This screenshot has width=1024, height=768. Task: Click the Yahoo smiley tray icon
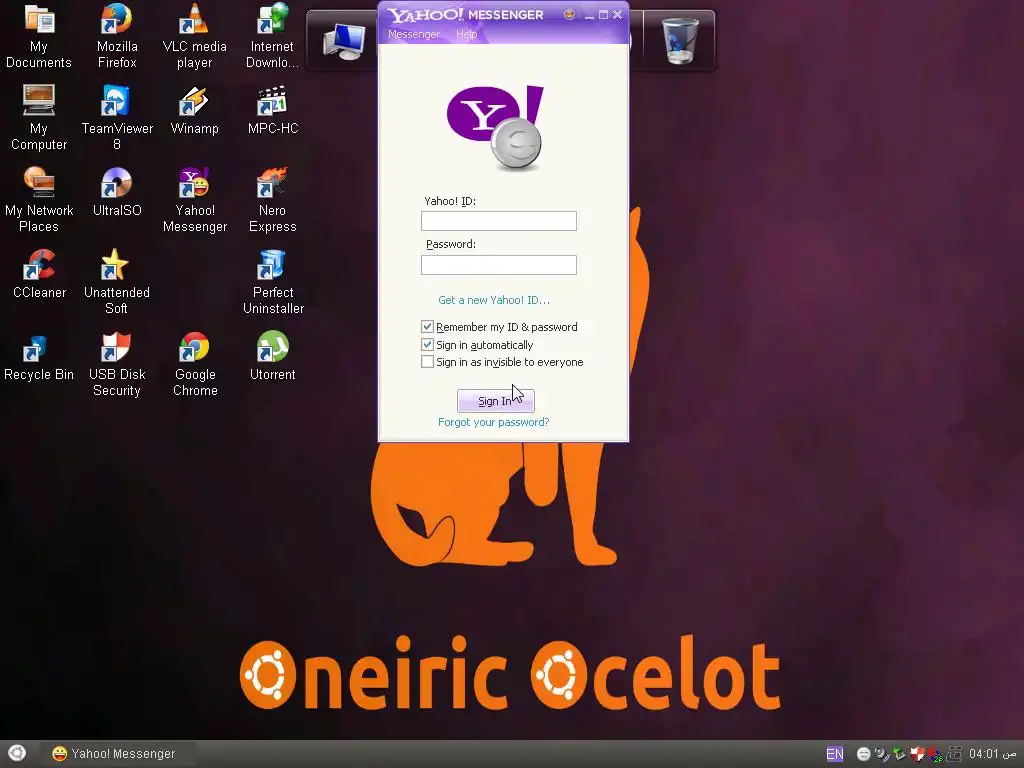(863, 754)
